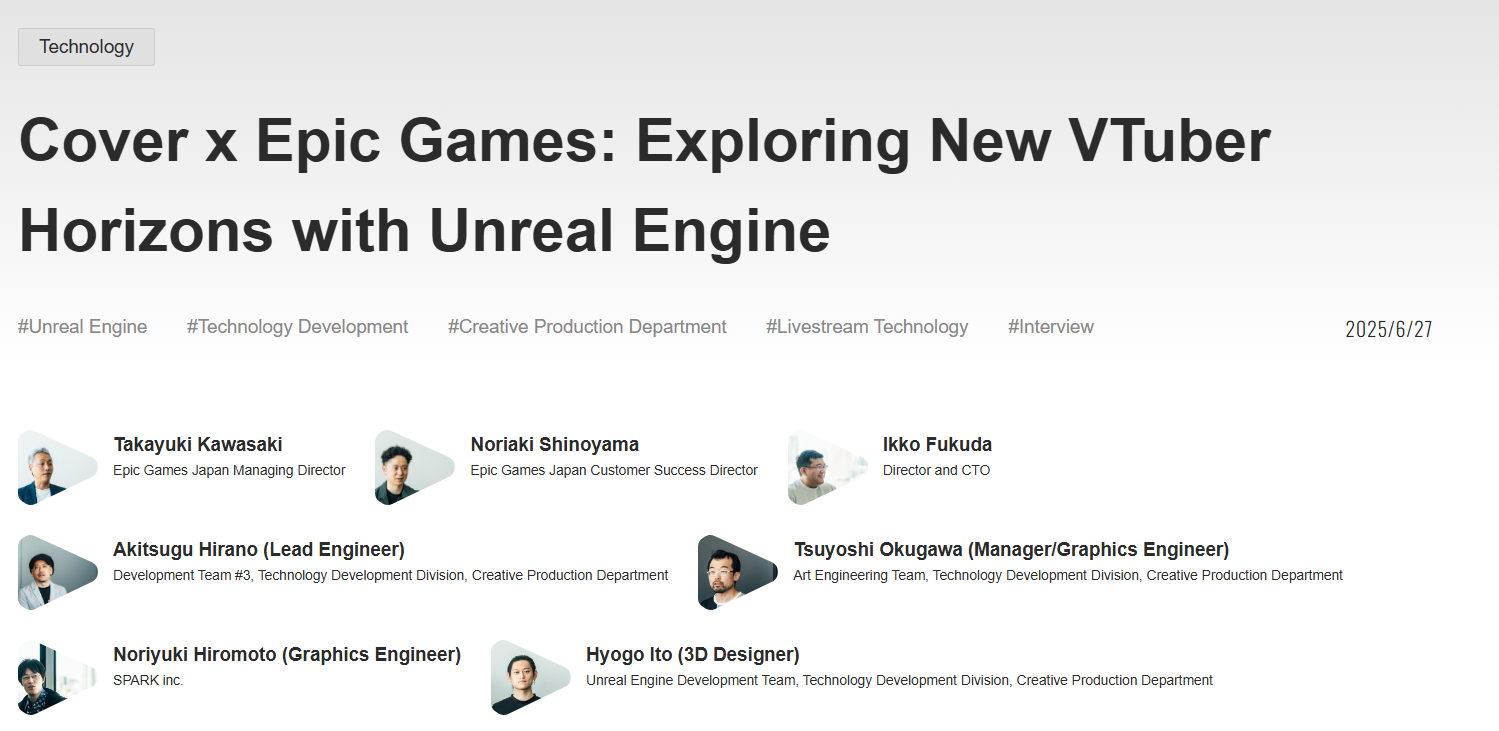Click Takayuki Kawasaki's profile photo
Viewport: 1499px width, 731px height.
[57, 467]
